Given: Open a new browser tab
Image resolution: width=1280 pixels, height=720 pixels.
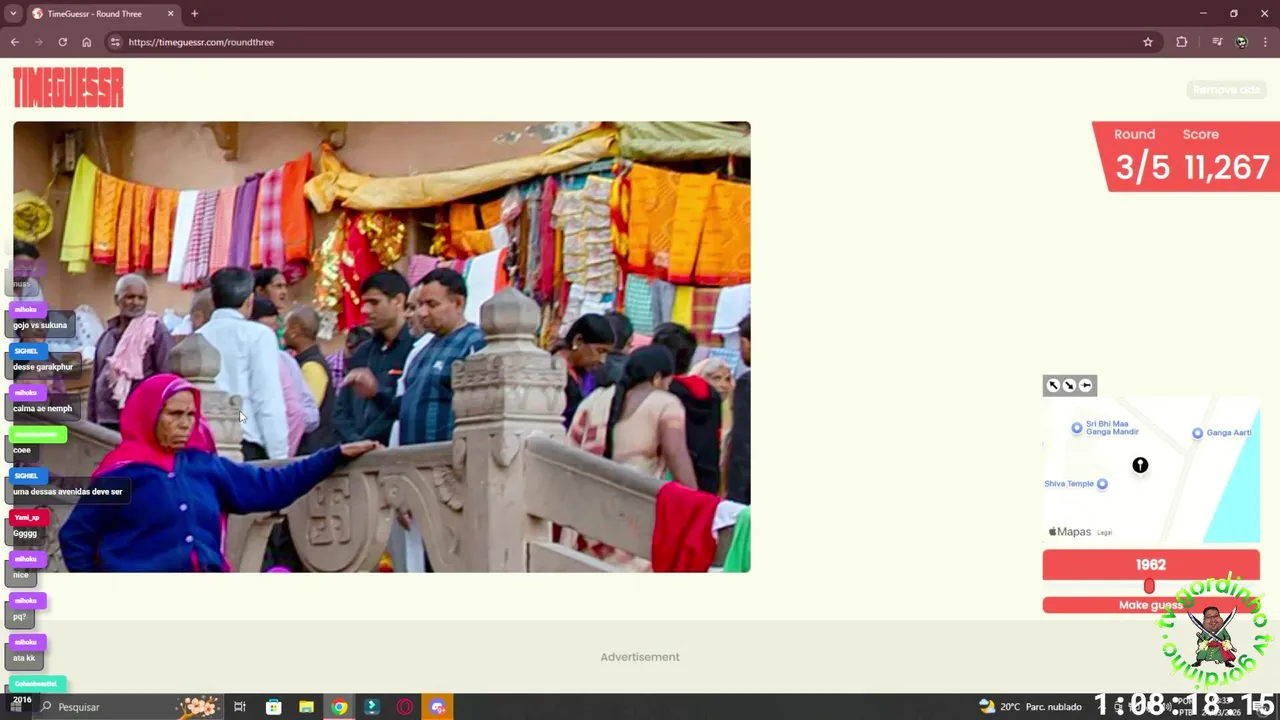Looking at the screenshot, I should coord(194,14).
